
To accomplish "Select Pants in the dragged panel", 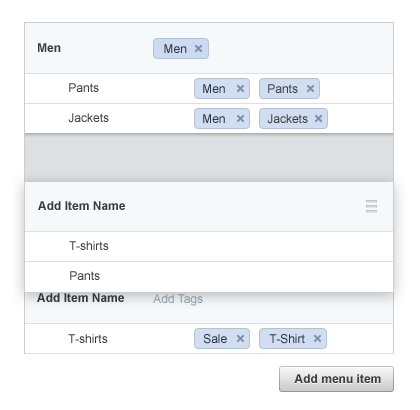I will pos(85,276).
